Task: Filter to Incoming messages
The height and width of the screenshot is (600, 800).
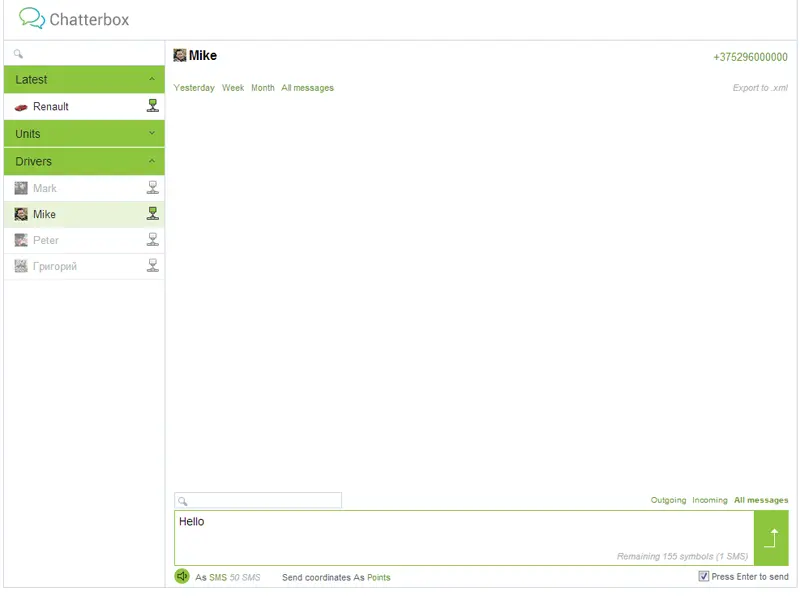Action: [x=710, y=500]
